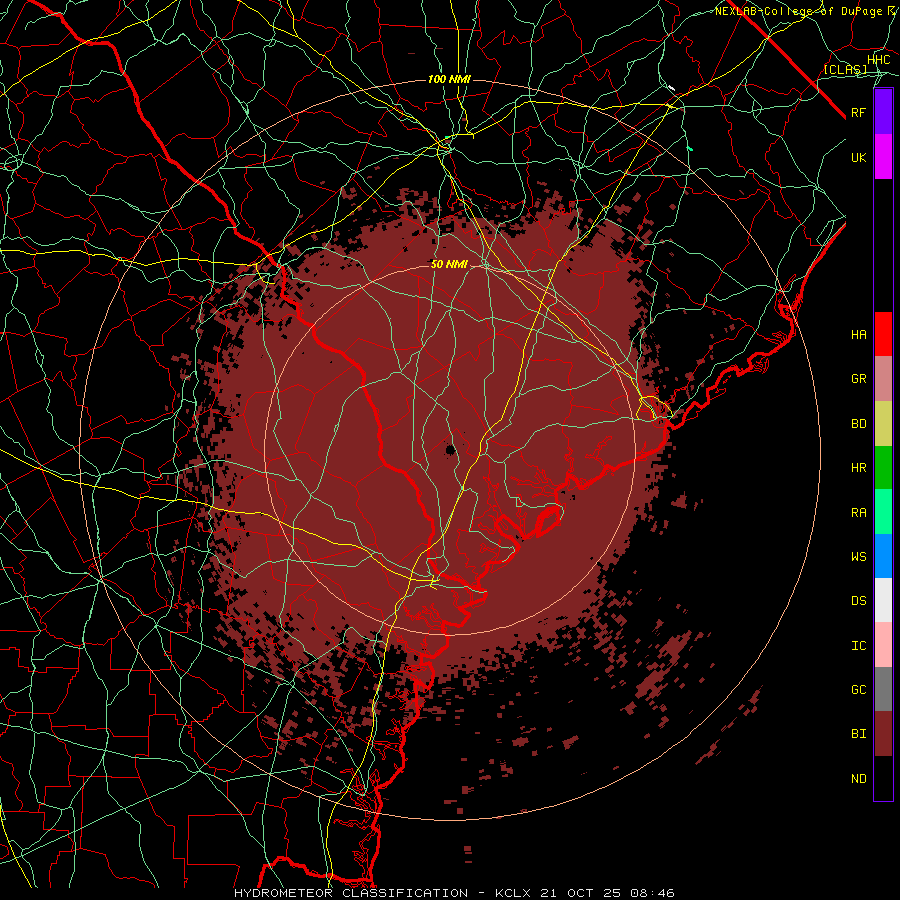Image resolution: width=900 pixels, height=900 pixels.
Task: Select the GC gray legend swatch
Action: [x=883, y=689]
